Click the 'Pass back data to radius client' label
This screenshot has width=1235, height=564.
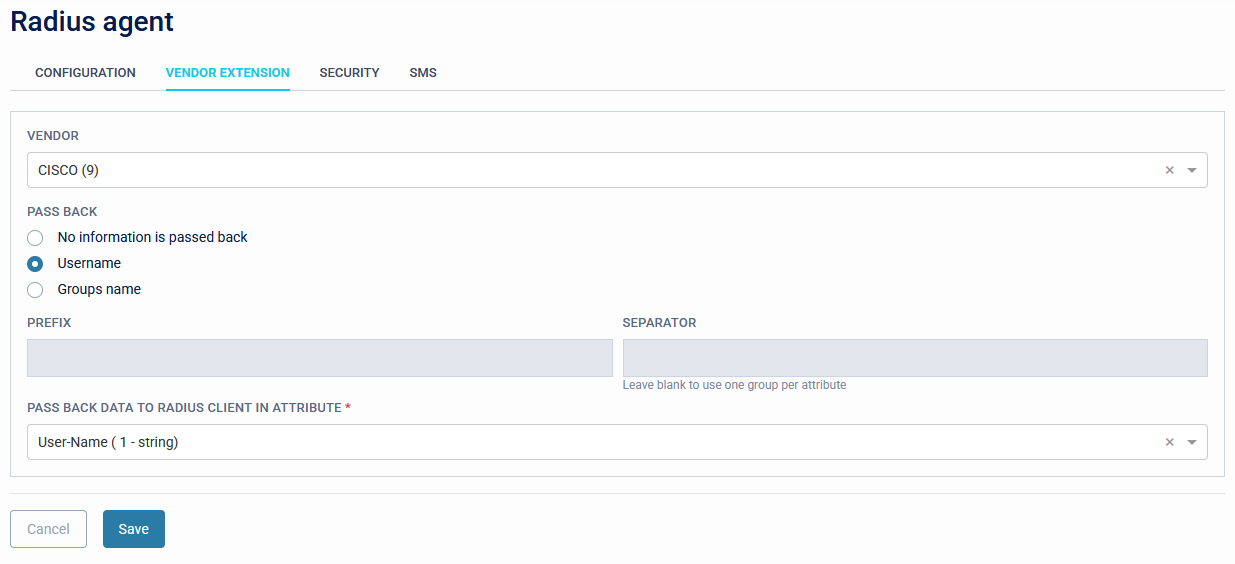click(x=184, y=408)
